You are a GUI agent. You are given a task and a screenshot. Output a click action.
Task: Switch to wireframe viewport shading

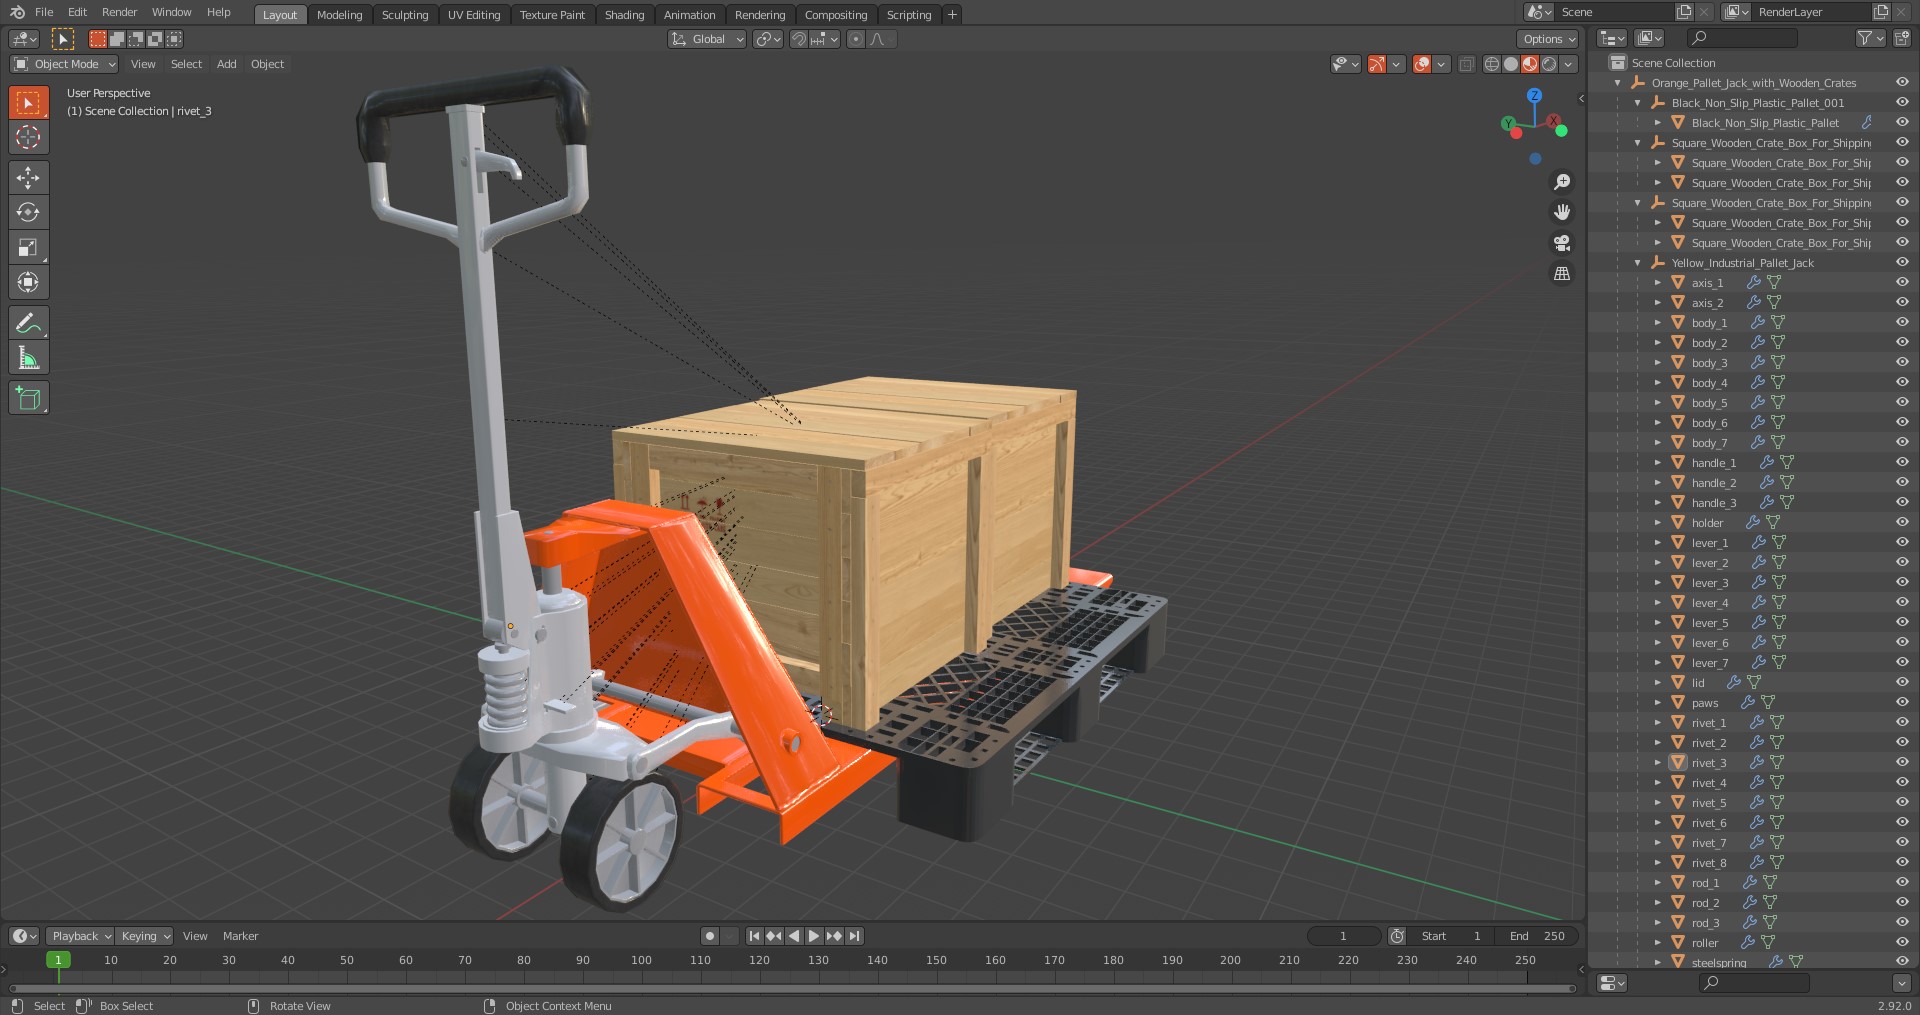pyautogui.click(x=1491, y=64)
